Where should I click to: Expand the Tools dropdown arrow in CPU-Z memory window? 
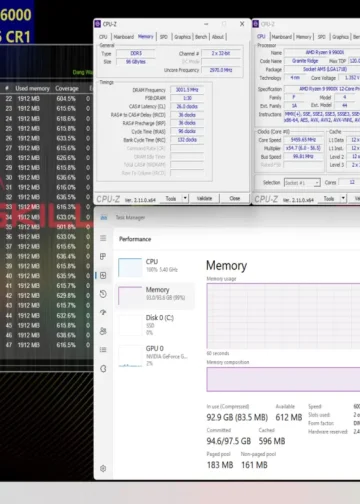(x=185, y=198)
